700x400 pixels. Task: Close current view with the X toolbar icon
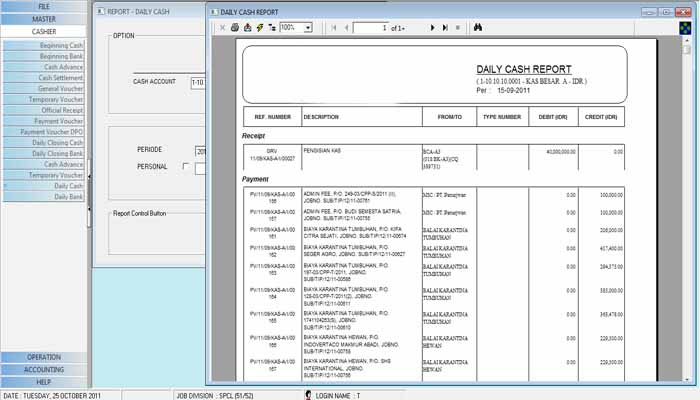pos(222,28)
